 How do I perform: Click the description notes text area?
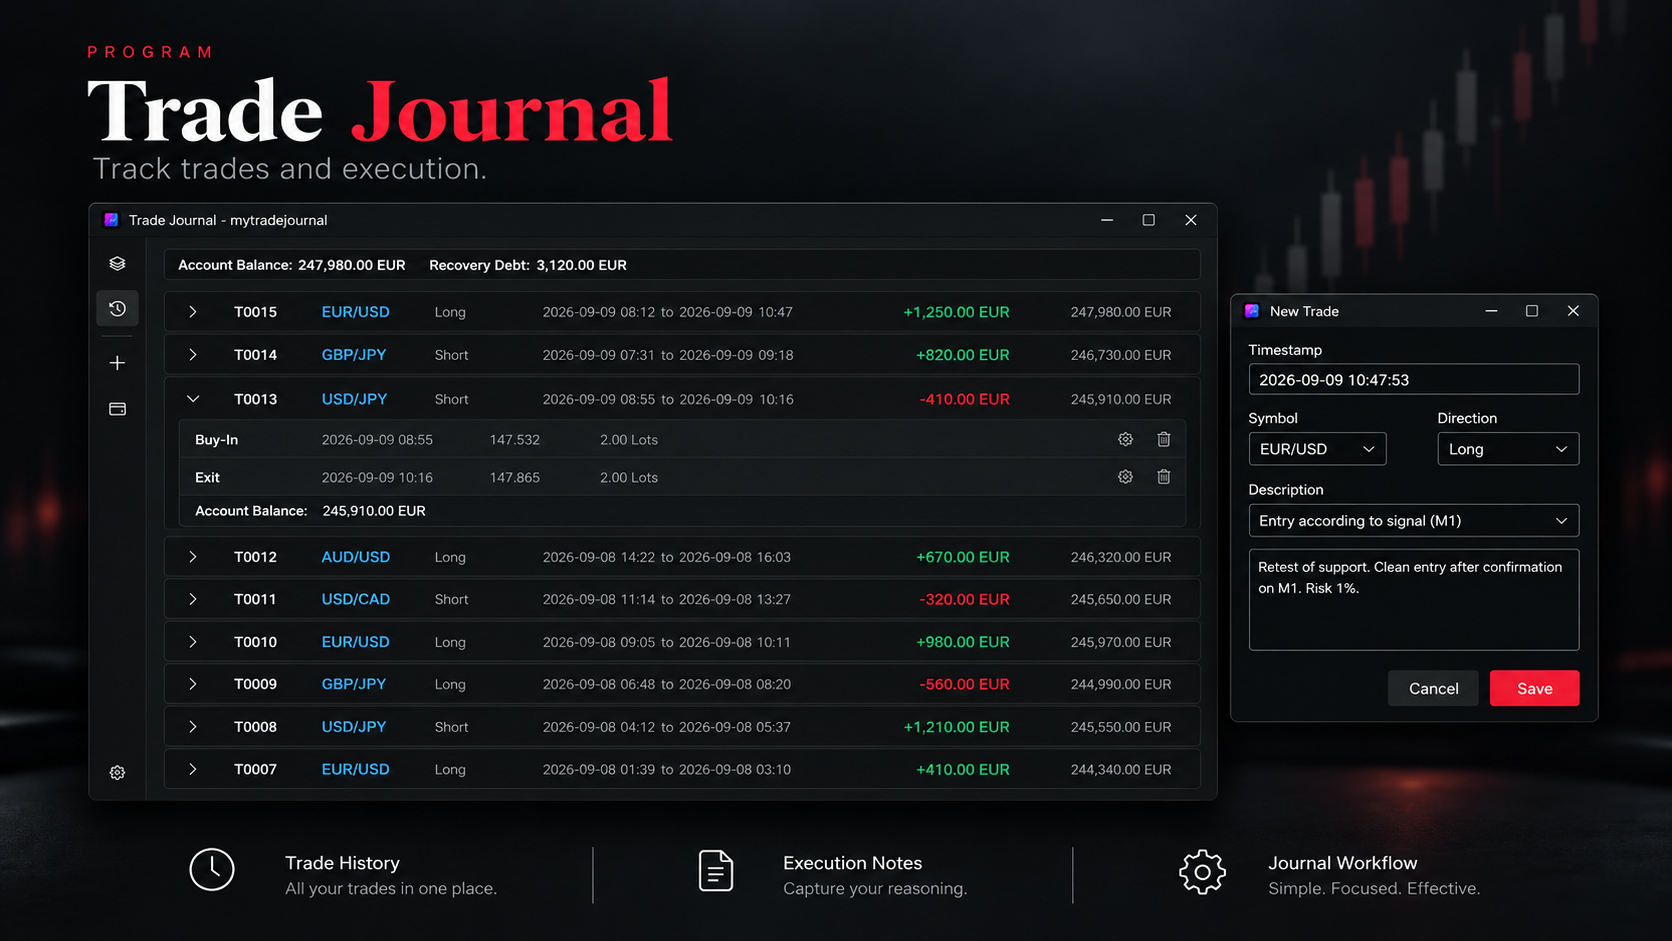click(1414, 600)
